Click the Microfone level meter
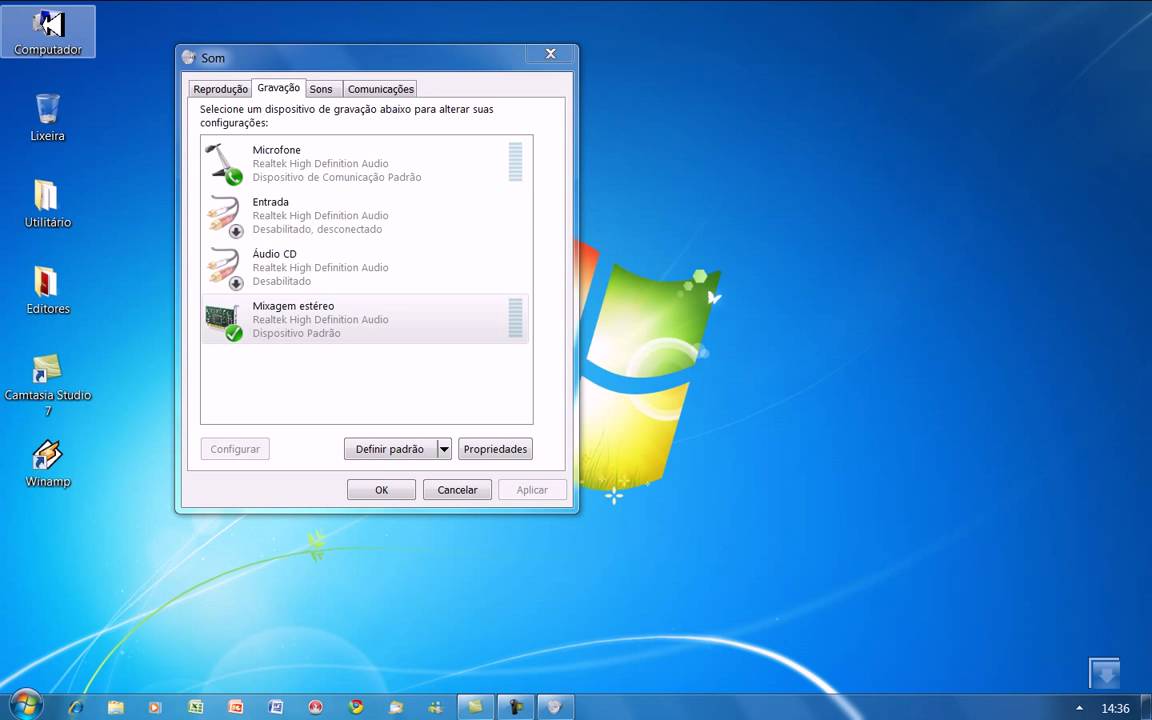Image resolution: width=1152 pixels, height=720 pixels. pyautogui.click(x=516, y=162)
